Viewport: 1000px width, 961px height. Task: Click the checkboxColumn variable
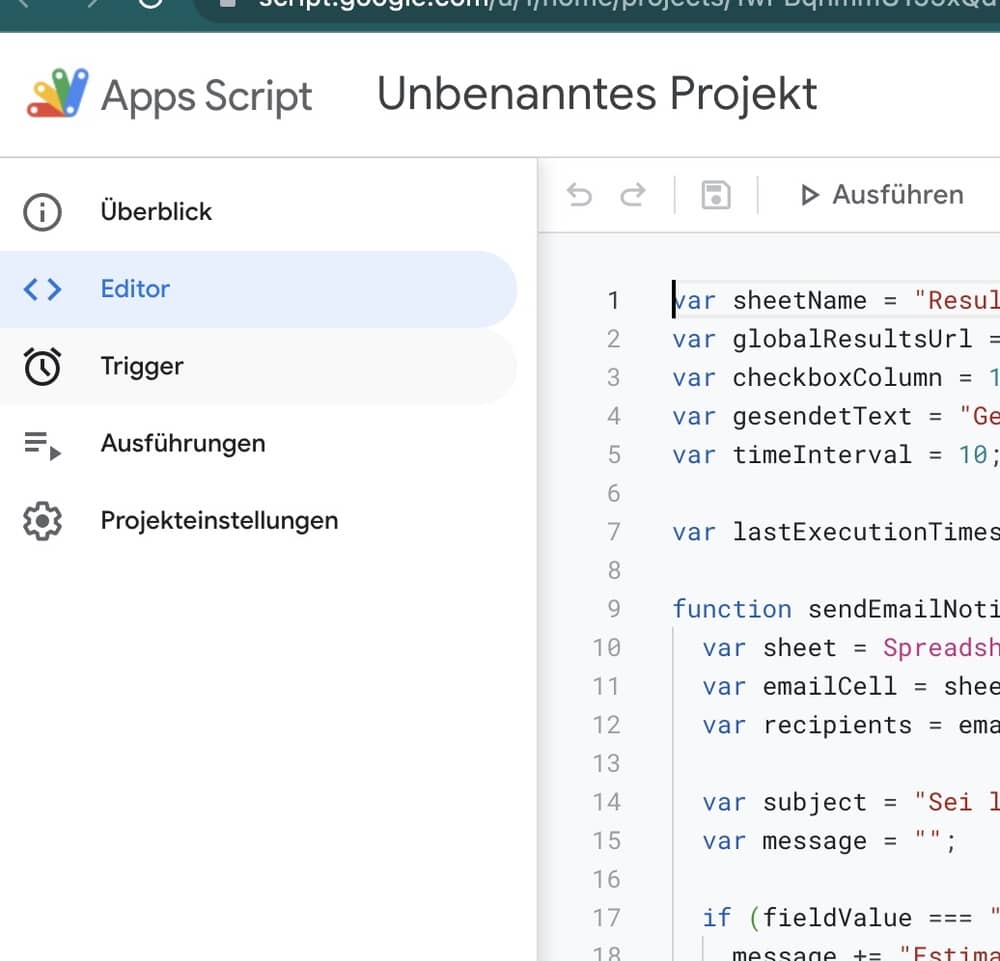pos(837,378)
